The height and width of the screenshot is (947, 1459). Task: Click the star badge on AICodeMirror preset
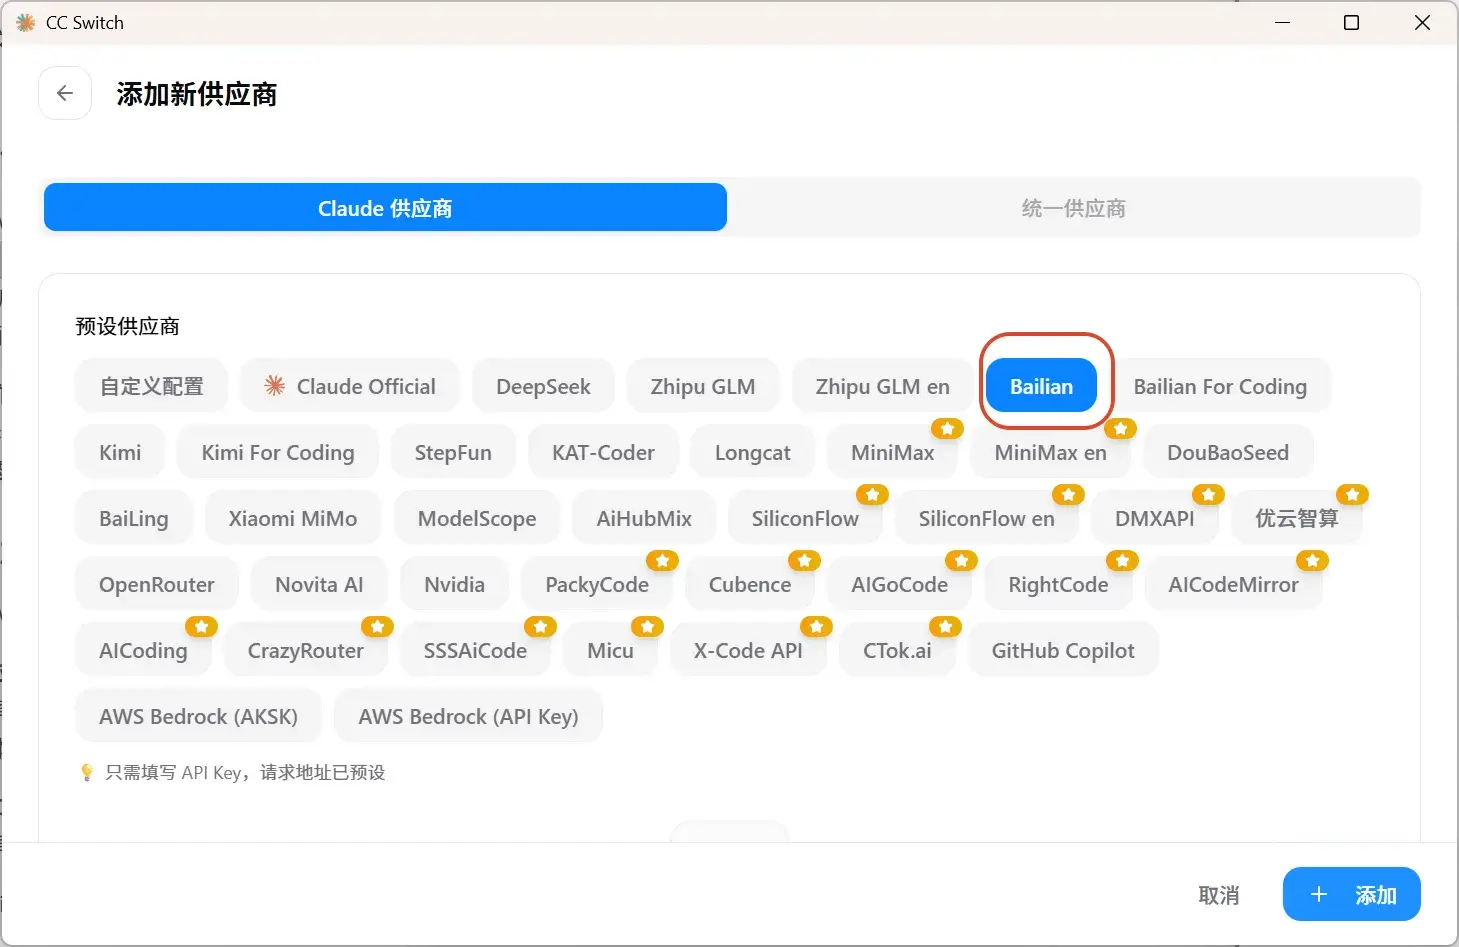pyautogui.click(x=1312, y=561)
